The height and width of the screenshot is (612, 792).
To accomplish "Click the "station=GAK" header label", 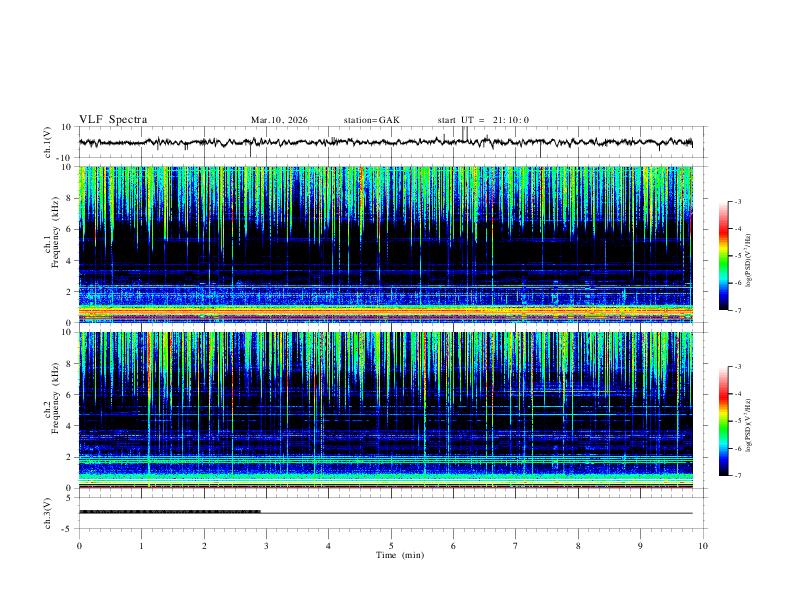I will tap(371, 120).
